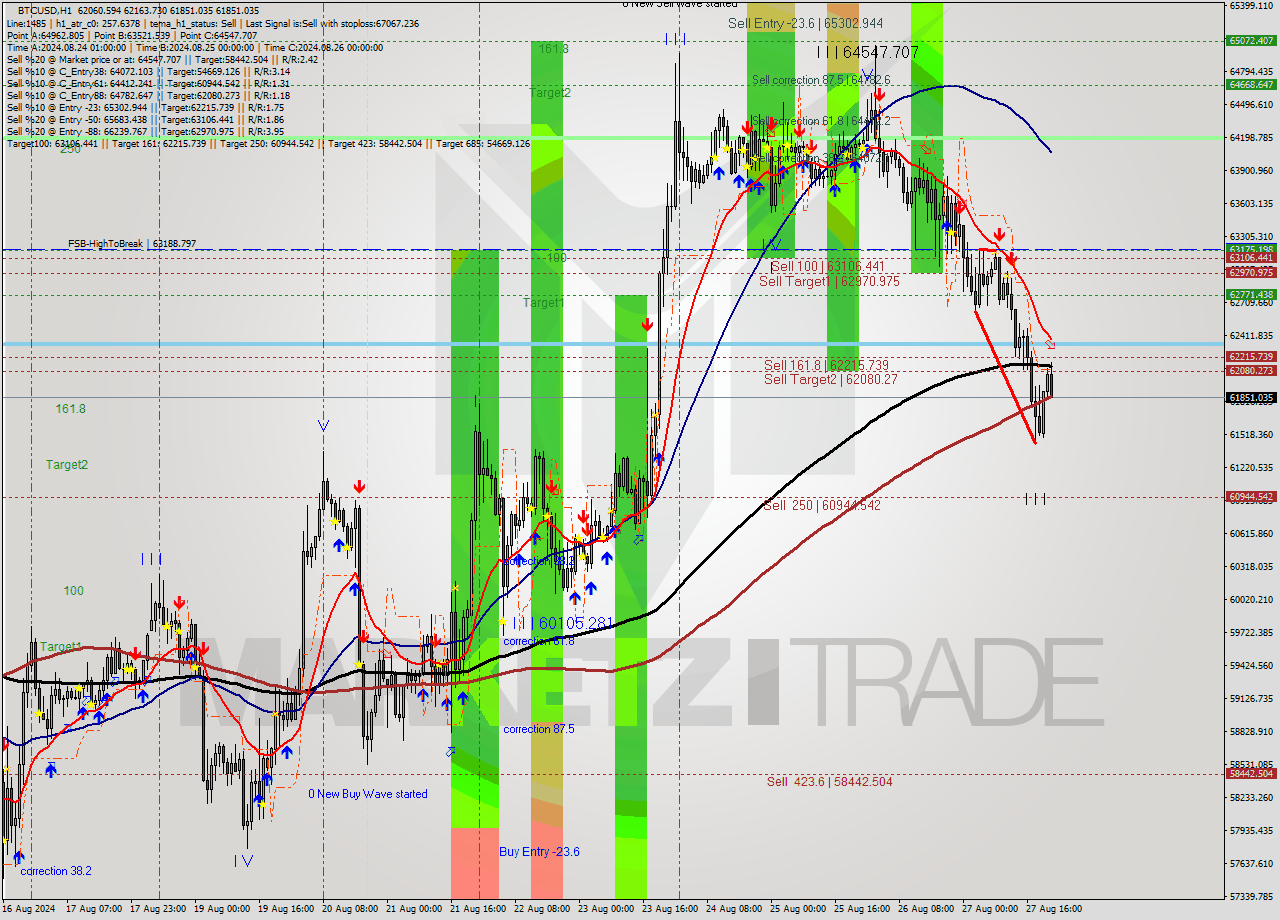Click the 59126.735 price axis value
This screenshot has width=1280, height=920.
(1250, 698)
